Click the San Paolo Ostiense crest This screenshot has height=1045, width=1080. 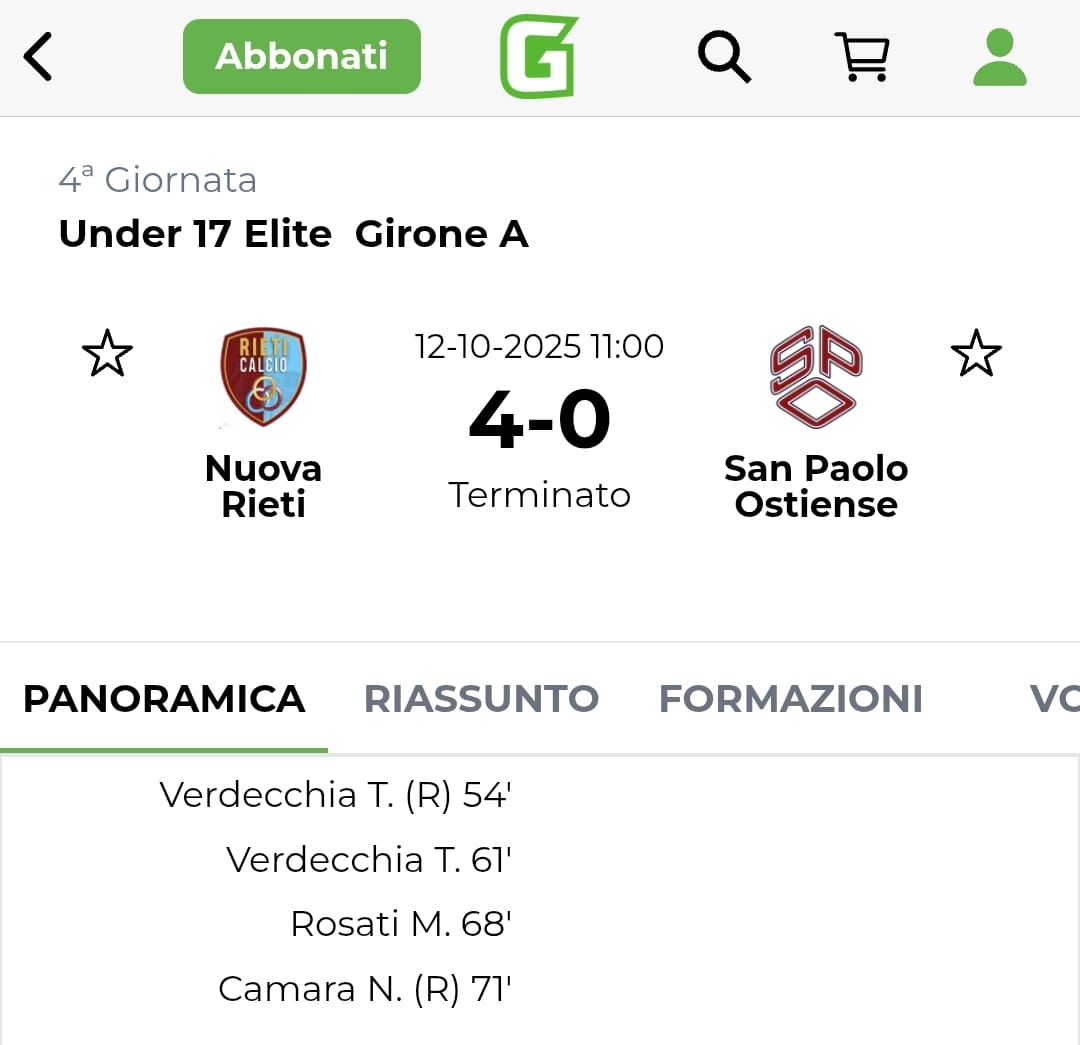coord(816,376)
